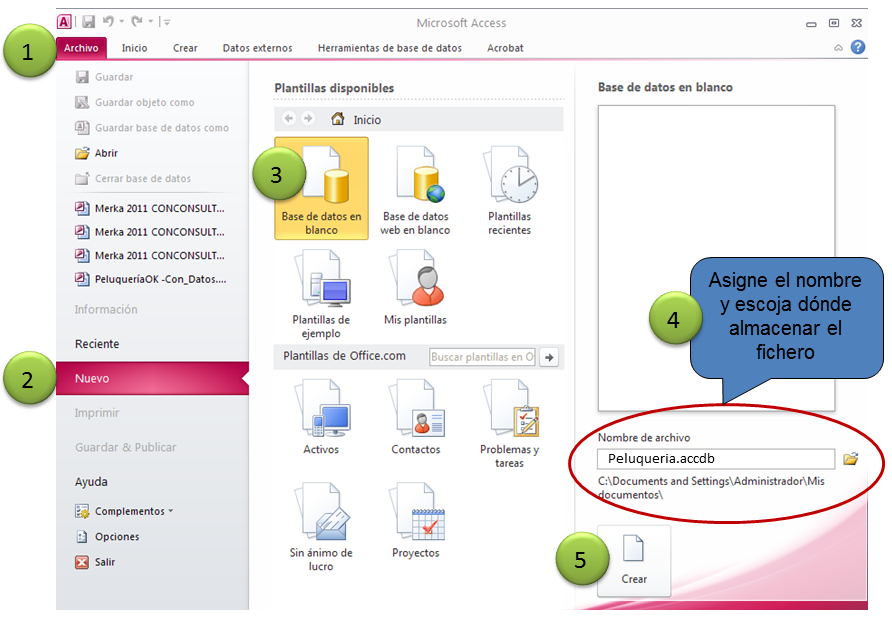The width and height of the screenshot is (892, 620).
Task: Open the Undo history dropdown arrow
Action: tap(122, 22)
